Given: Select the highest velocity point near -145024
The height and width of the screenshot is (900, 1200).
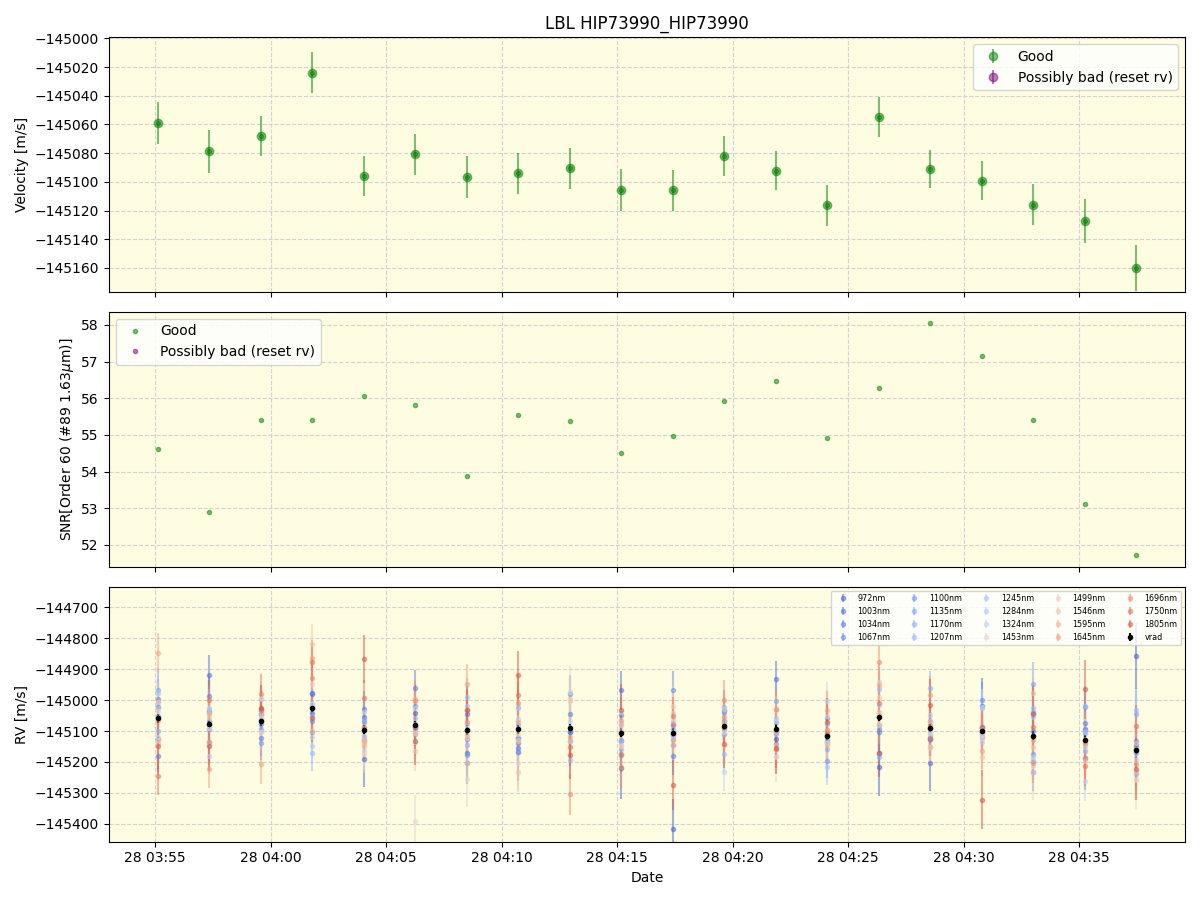Looking at the screenshot, I should pos(312,73).
